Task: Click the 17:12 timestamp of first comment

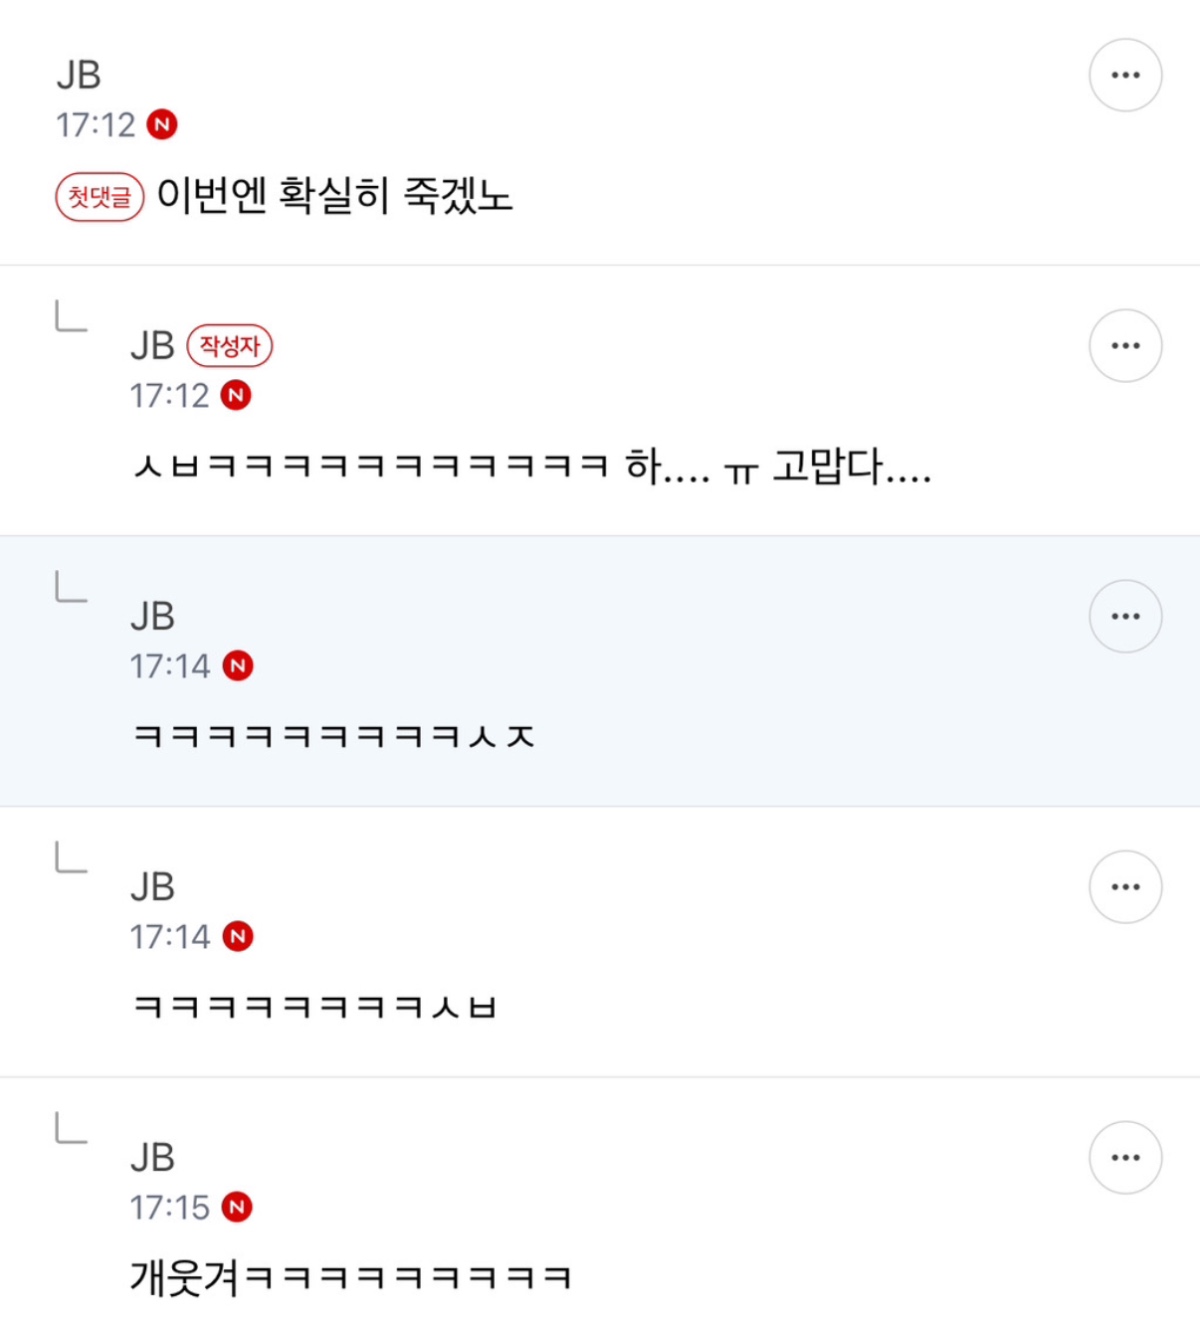Action: 96,125
